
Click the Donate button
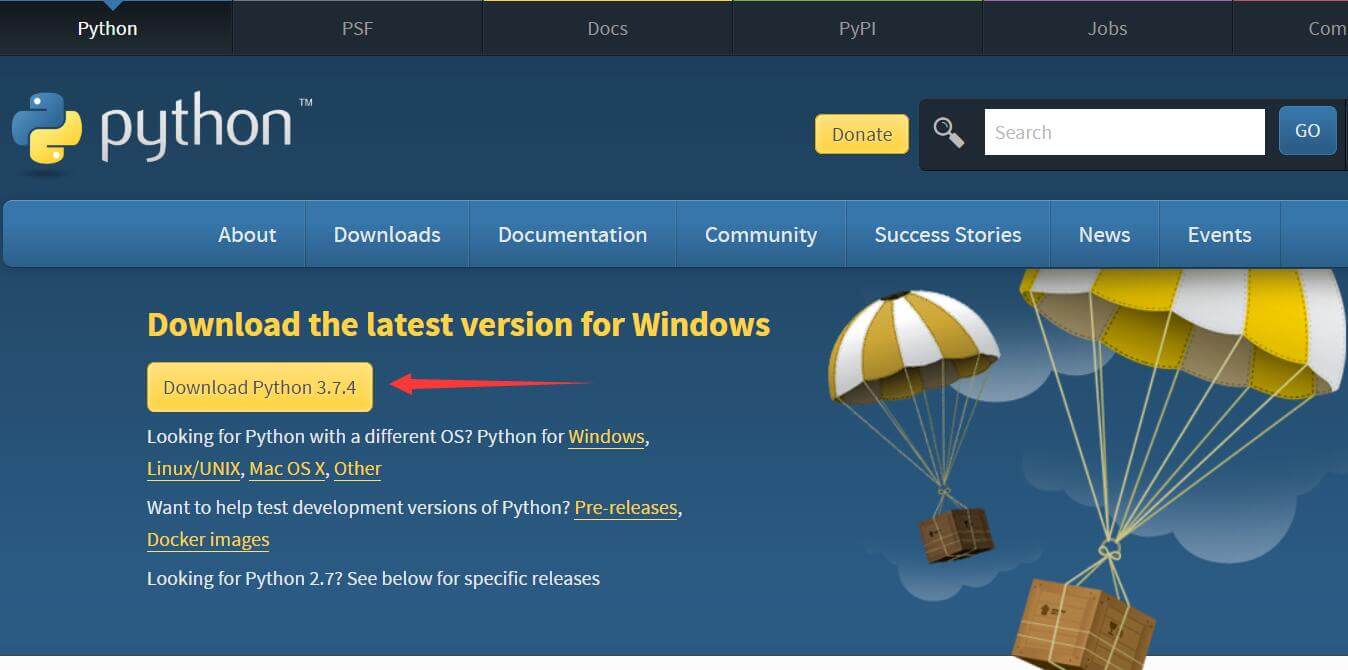click(861, 134)
